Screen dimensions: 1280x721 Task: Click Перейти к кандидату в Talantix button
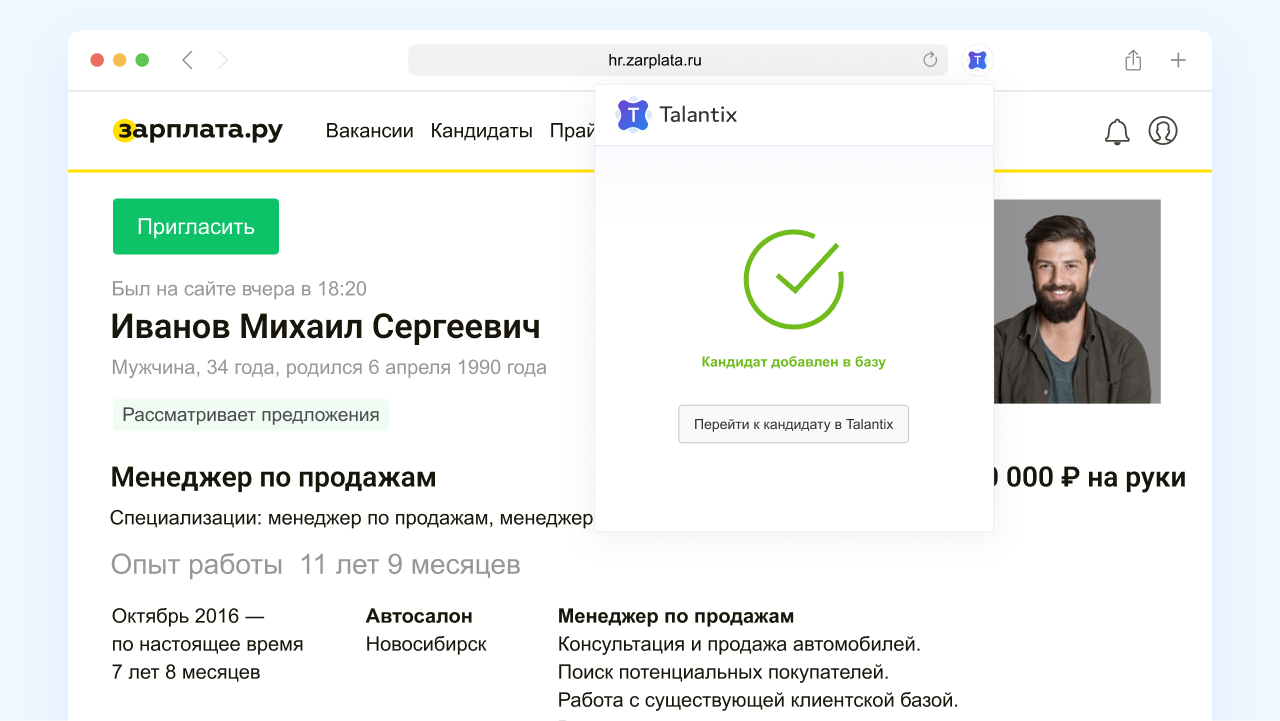click(x=793, y=424)
